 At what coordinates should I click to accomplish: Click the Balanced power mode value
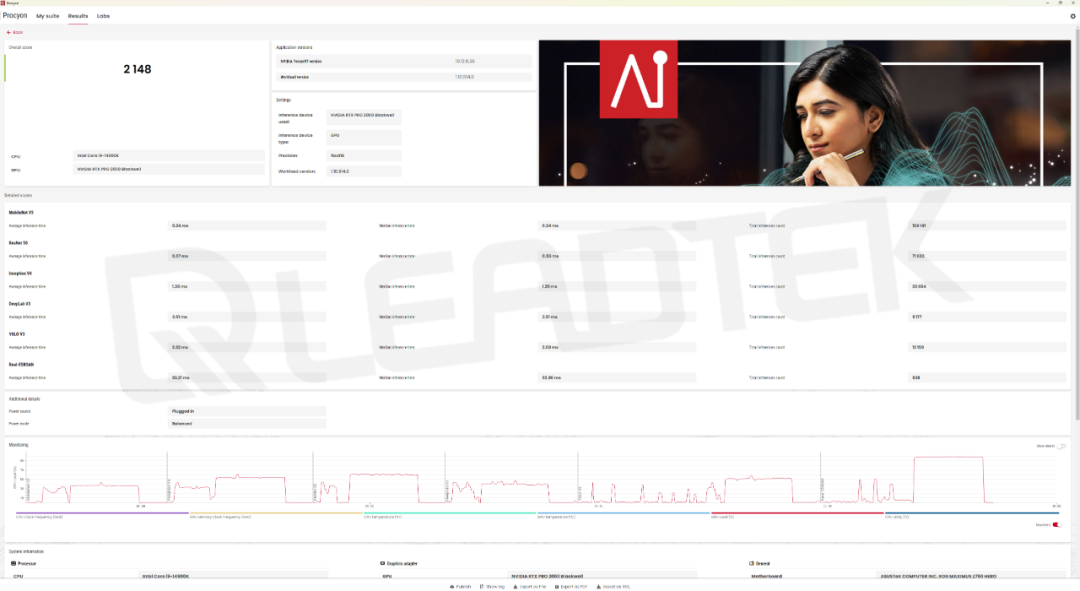pos(247,424)
